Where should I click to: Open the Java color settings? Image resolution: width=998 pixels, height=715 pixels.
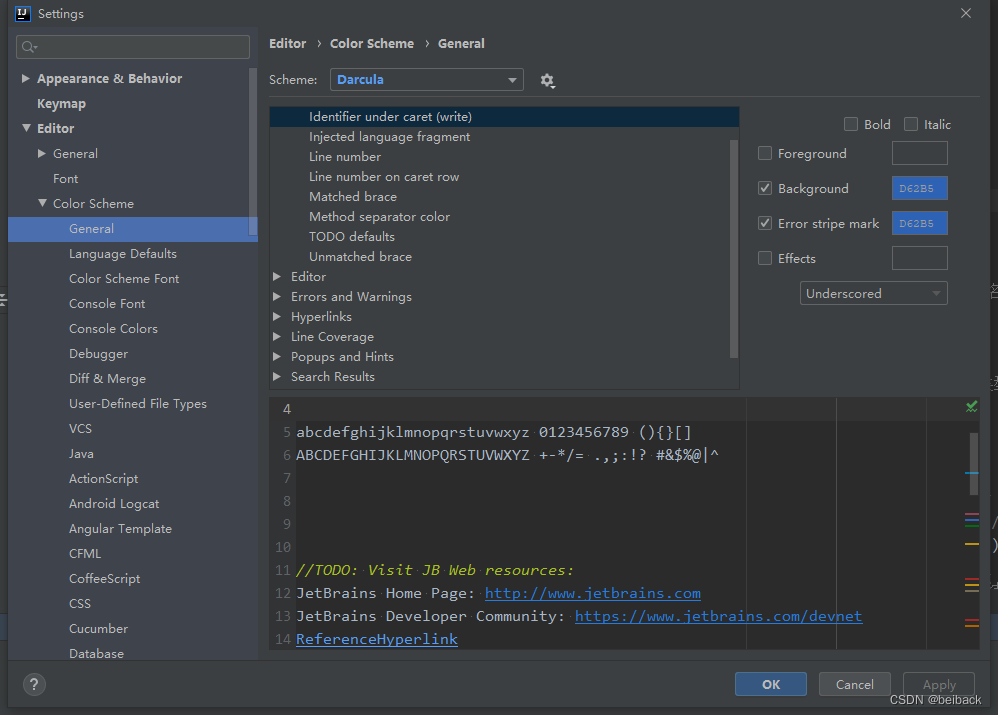tap(81, 454)
